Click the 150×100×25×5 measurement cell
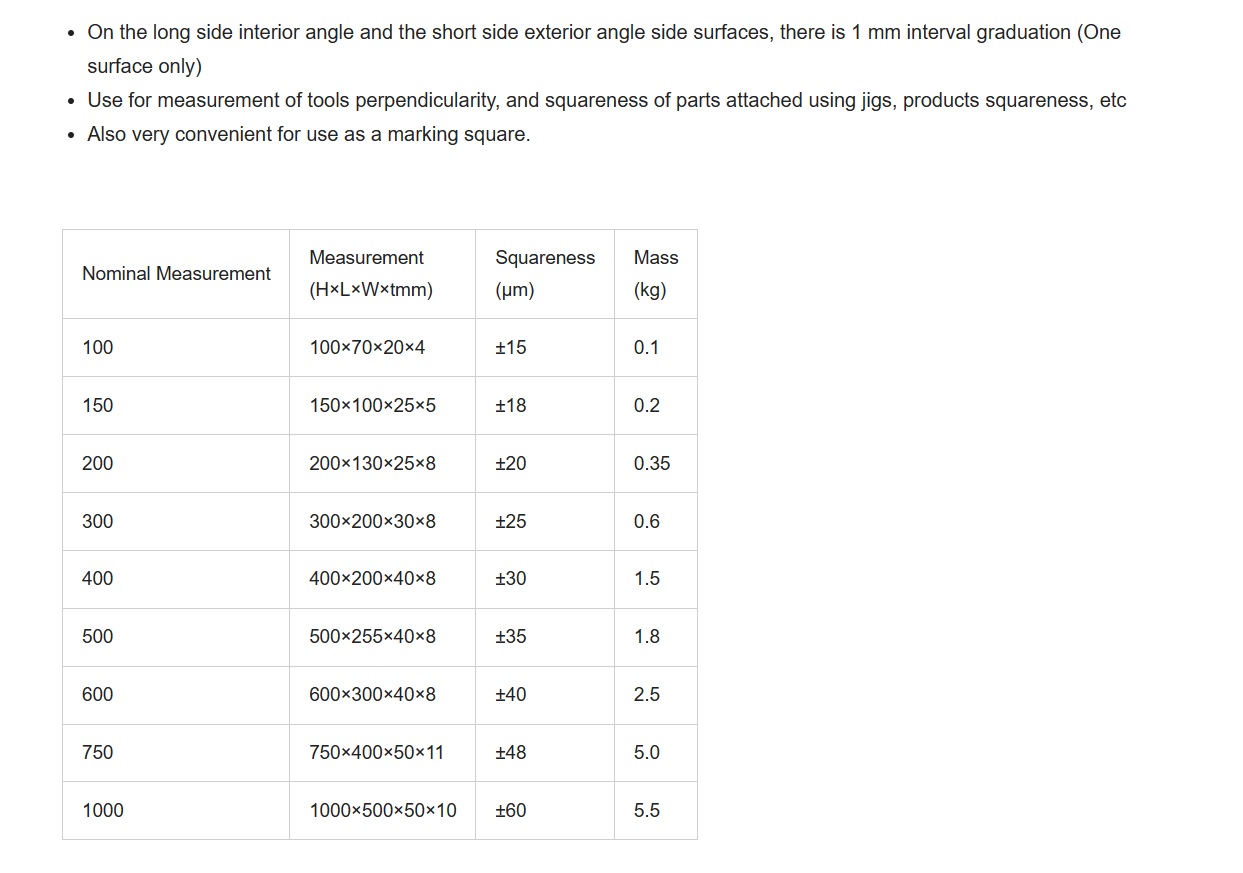 tap(382, 406)
